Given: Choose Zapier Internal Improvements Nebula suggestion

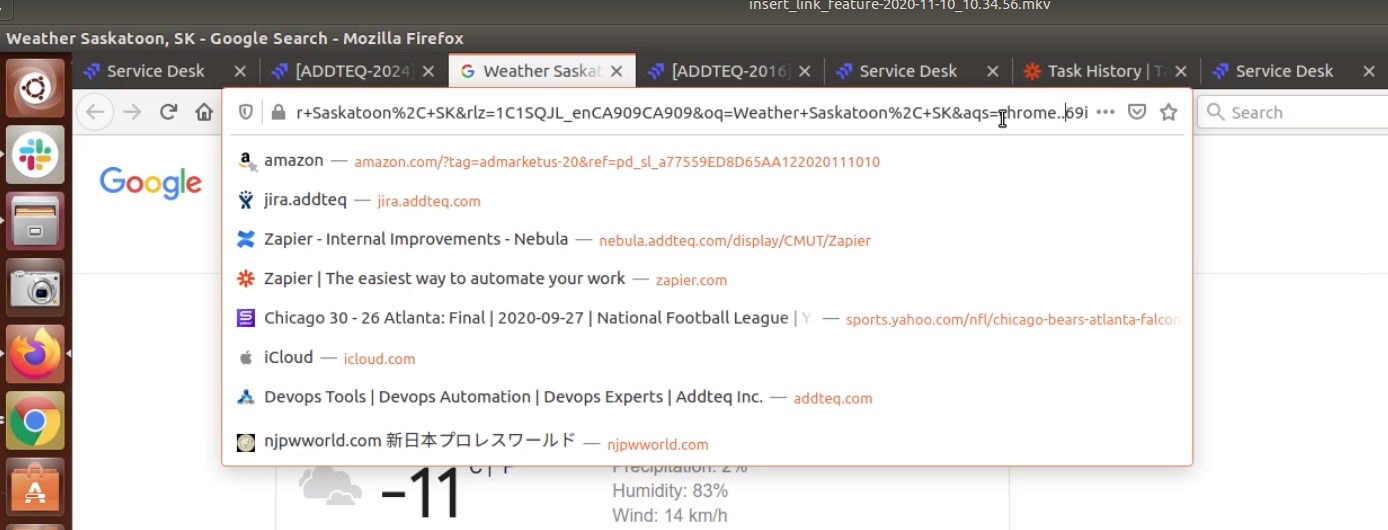Looking at the screenshot, I should tap(707, 240).
